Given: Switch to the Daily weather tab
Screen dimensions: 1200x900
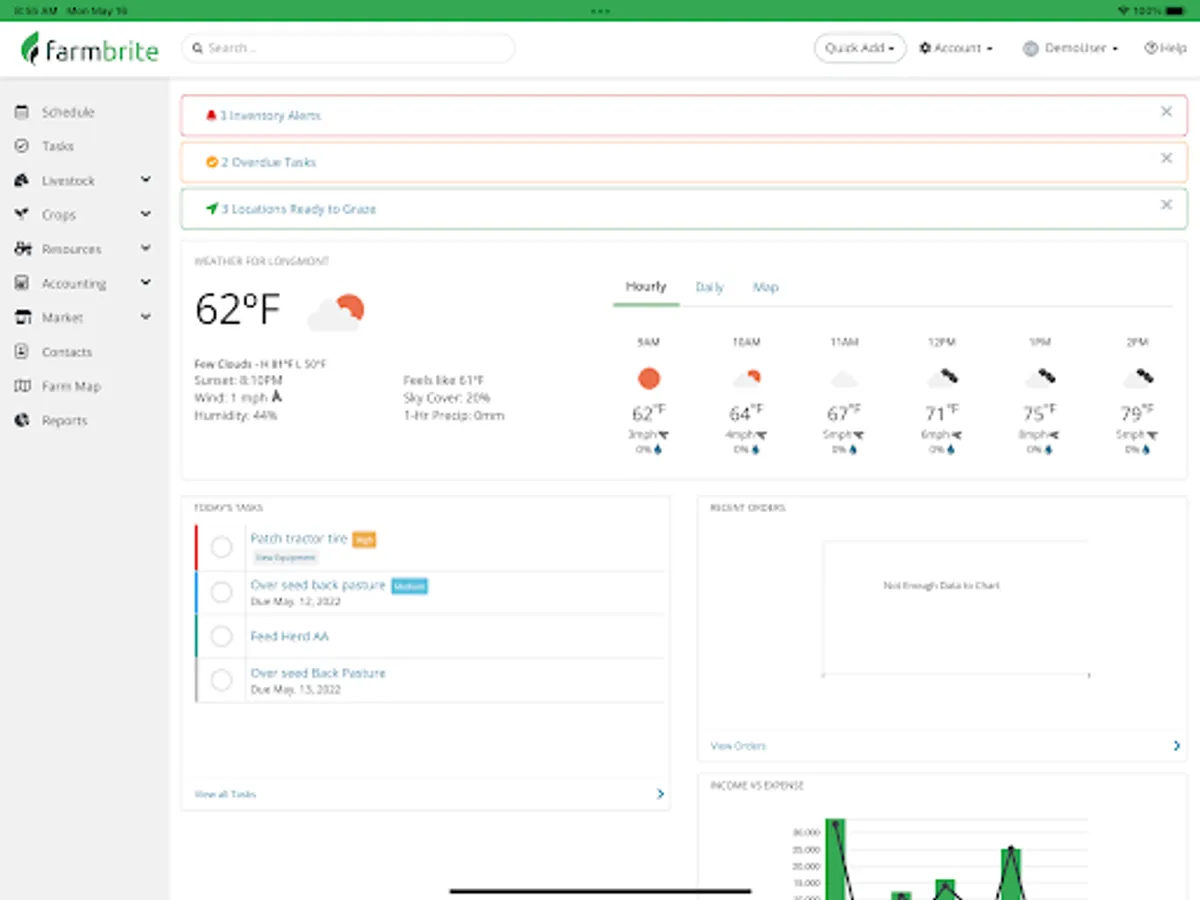Looking at the screenshot, I should [709, 287].
